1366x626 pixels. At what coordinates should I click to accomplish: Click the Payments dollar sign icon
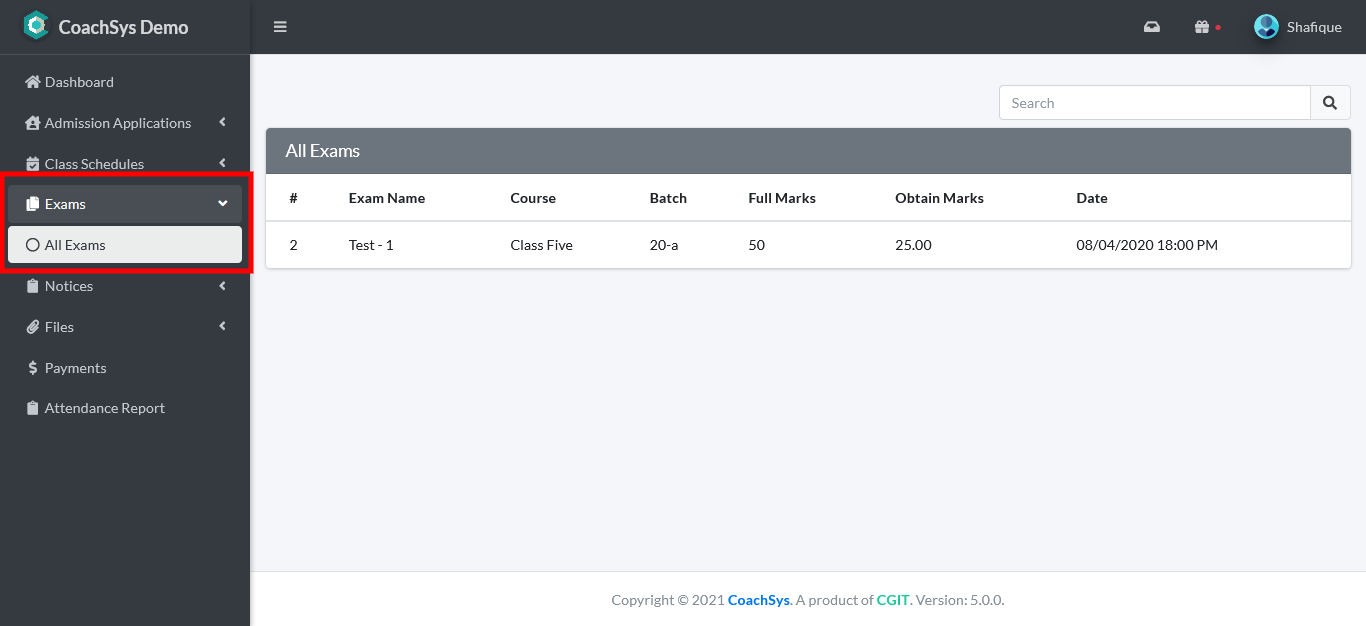pyautogui.click(x=33, y=368)
